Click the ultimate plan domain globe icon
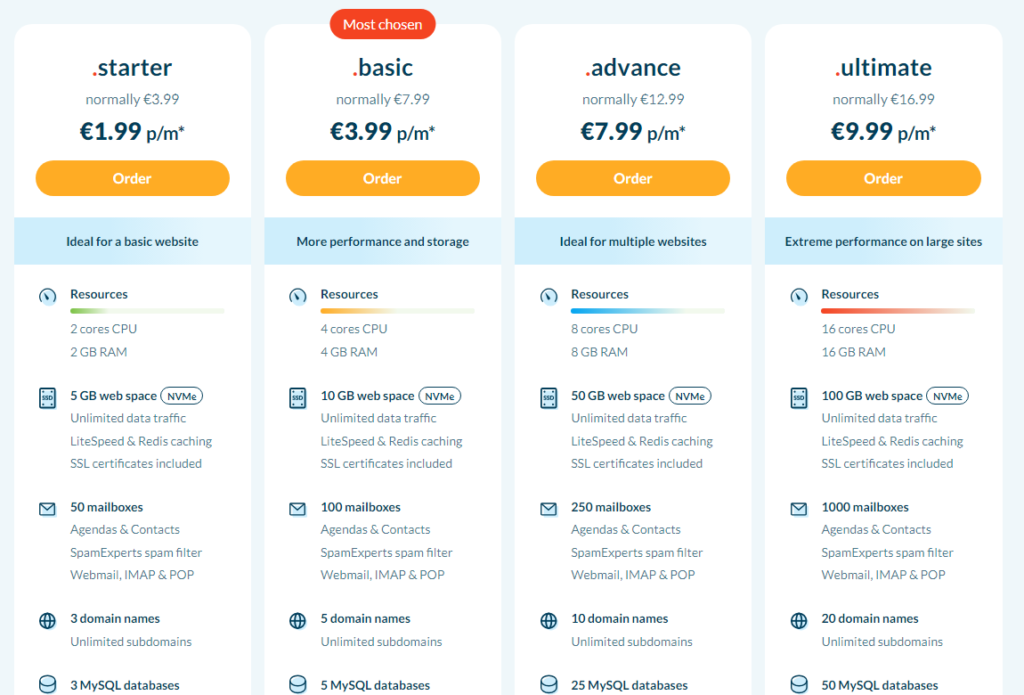Image resolution: width=1024 pixels, height=695 pixels. pos(799,621)
